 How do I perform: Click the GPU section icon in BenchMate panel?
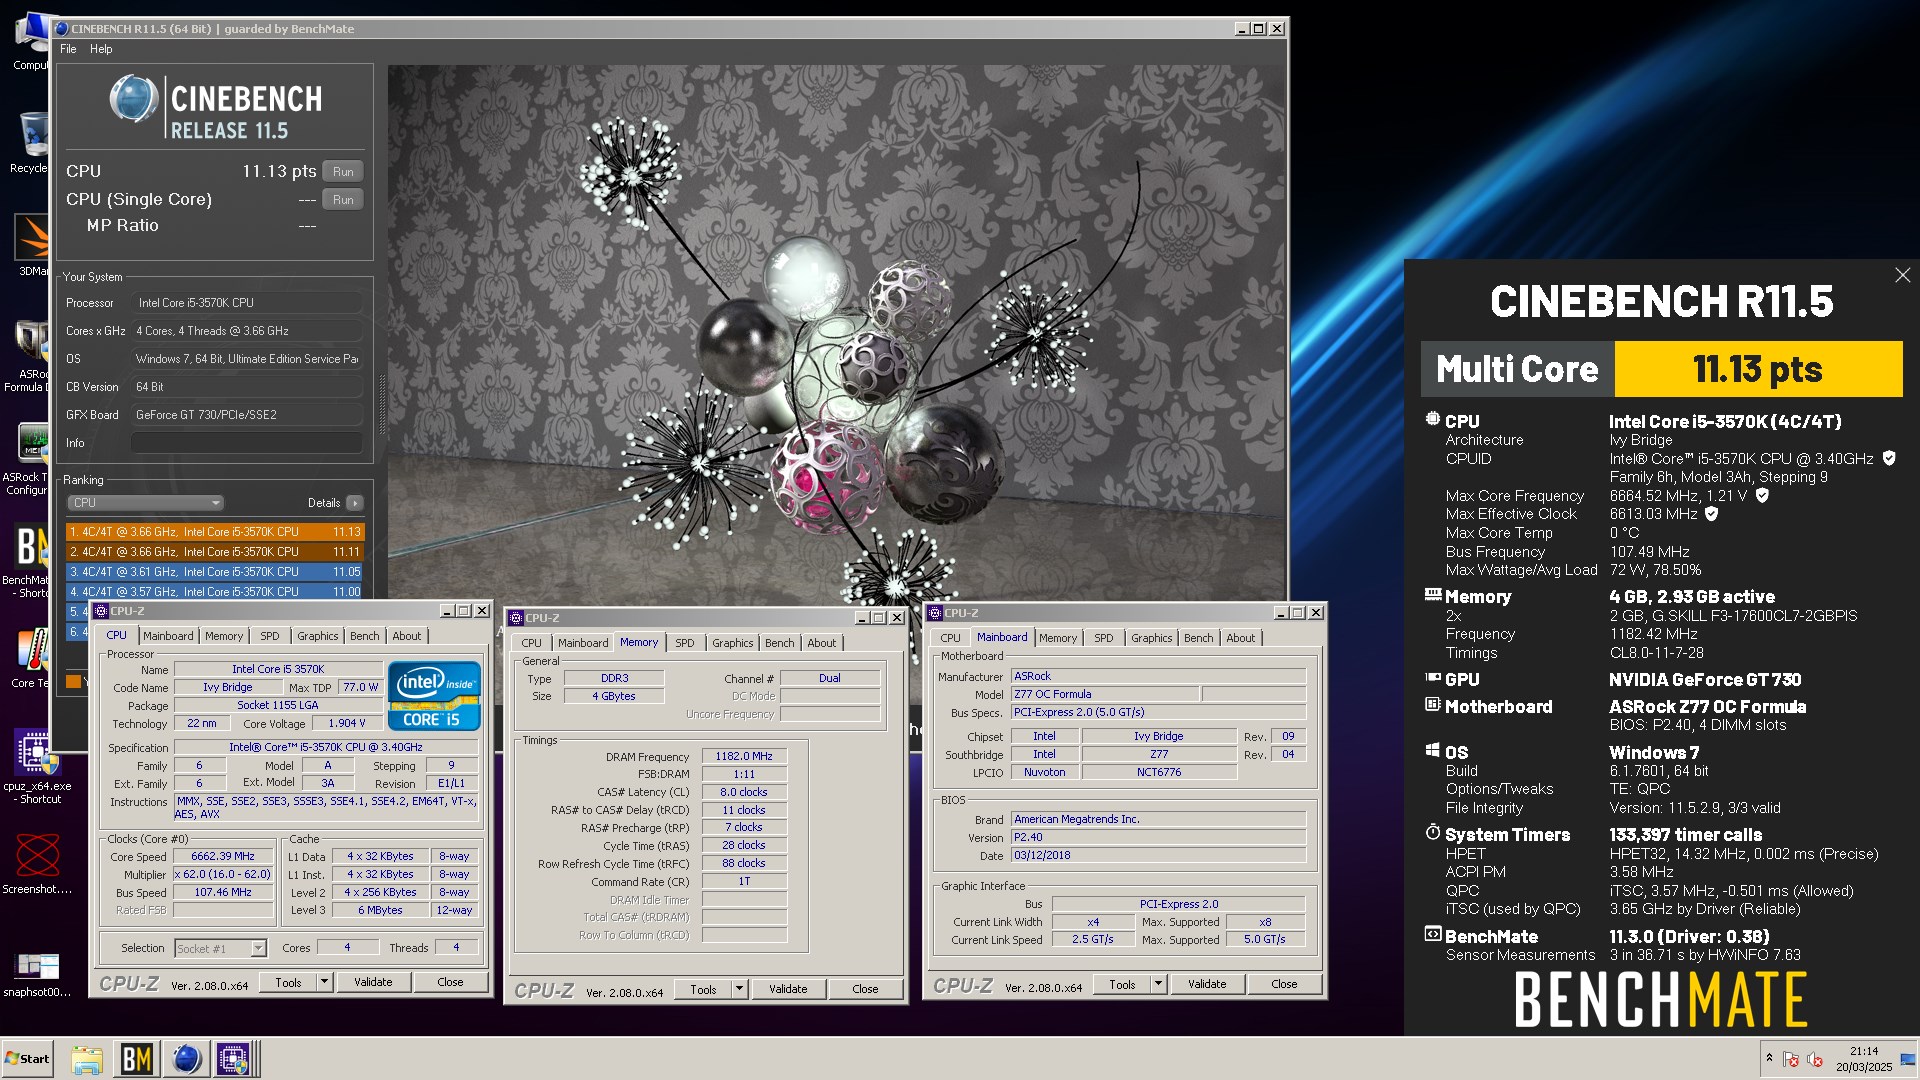tap(1432, 678)
